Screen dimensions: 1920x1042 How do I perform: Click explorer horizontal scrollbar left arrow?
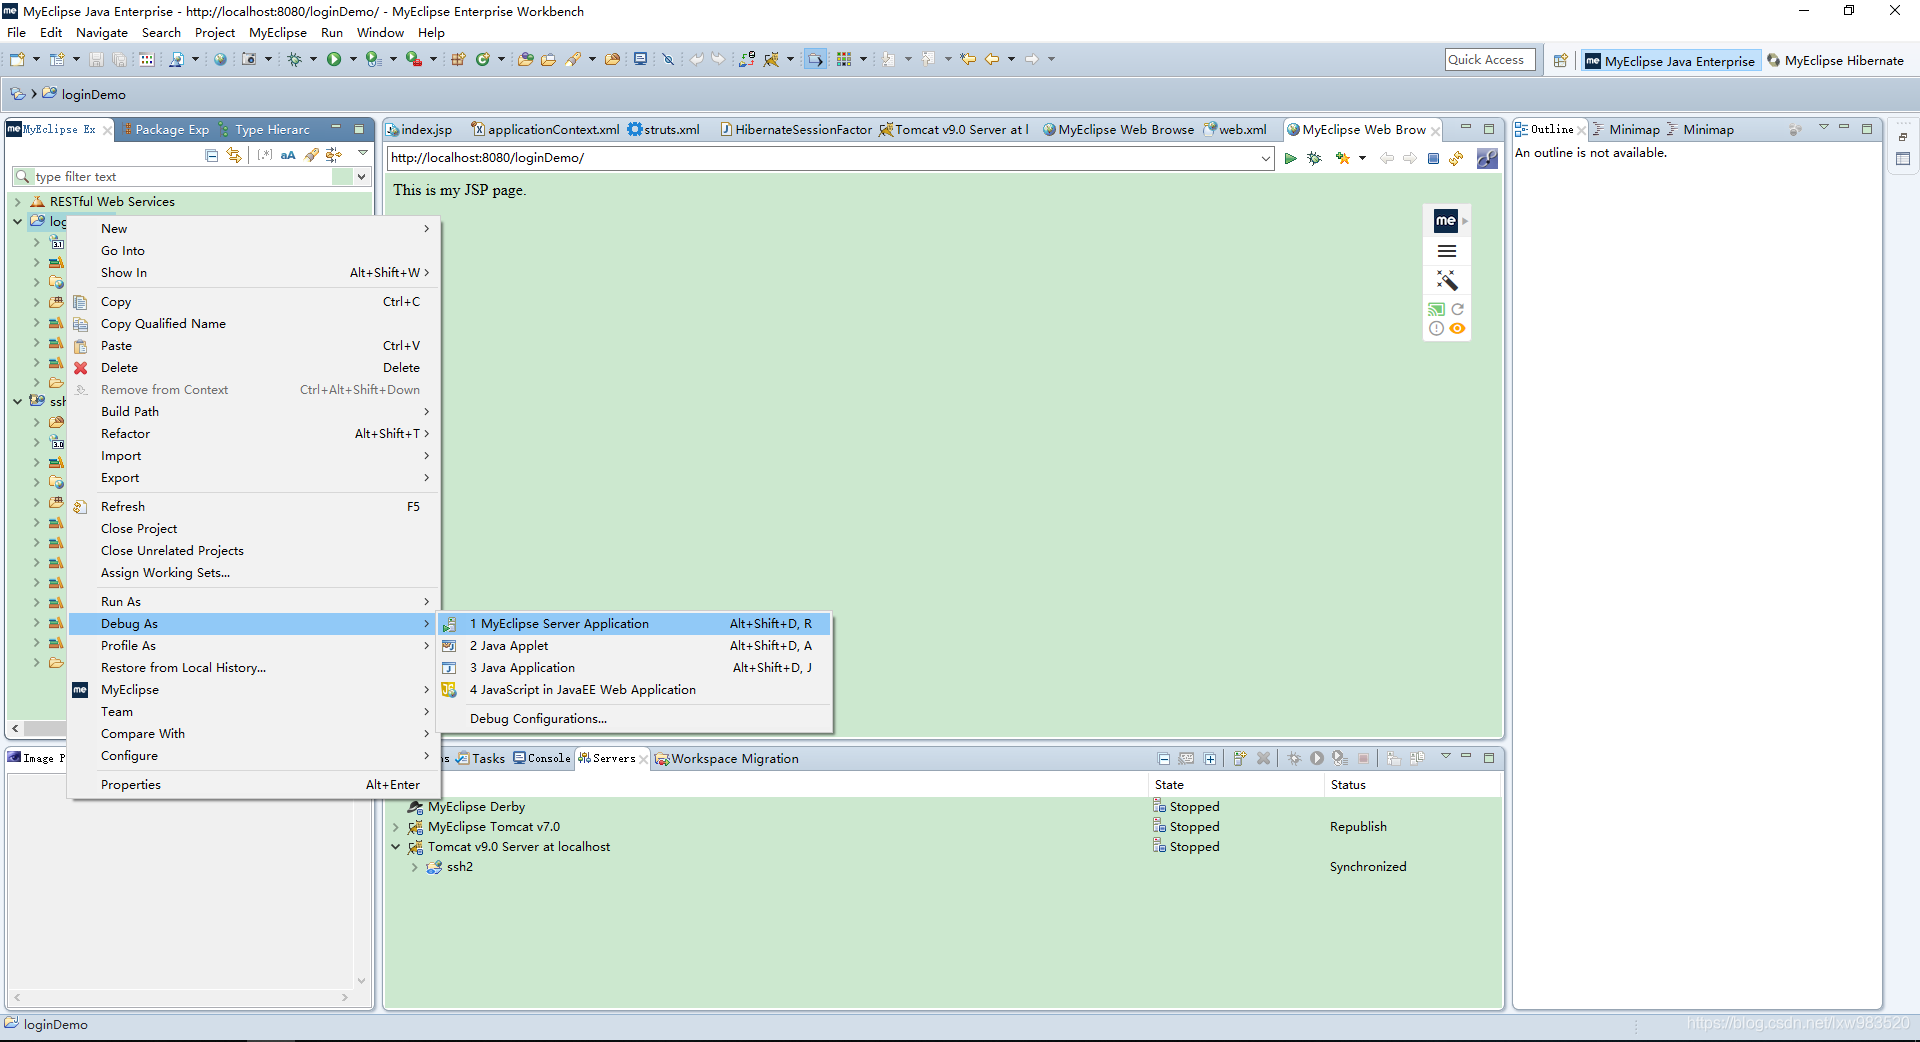tap(16, 729)
